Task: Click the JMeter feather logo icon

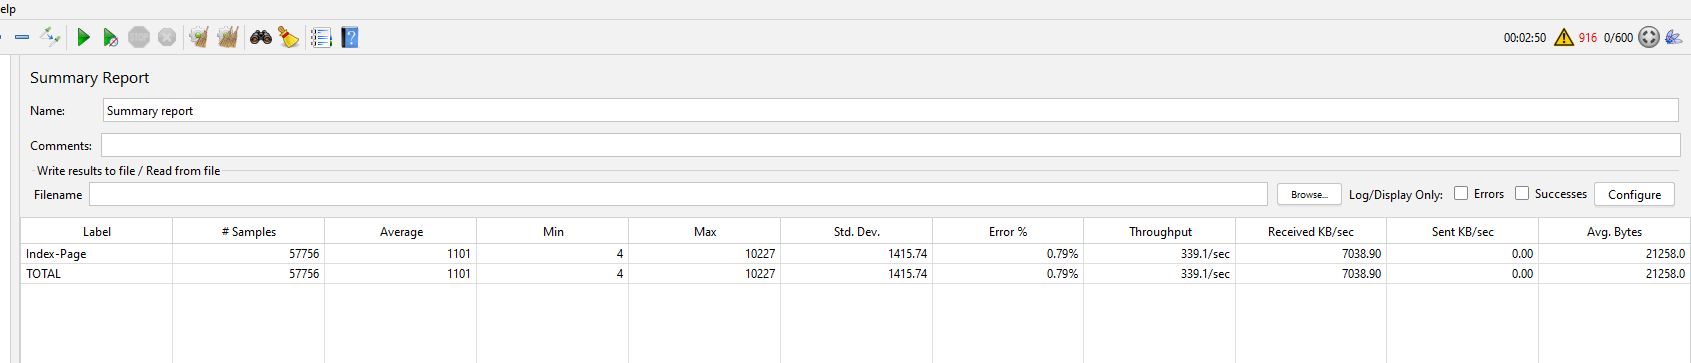Action: pyautogui.click(x=1673, y=37)
